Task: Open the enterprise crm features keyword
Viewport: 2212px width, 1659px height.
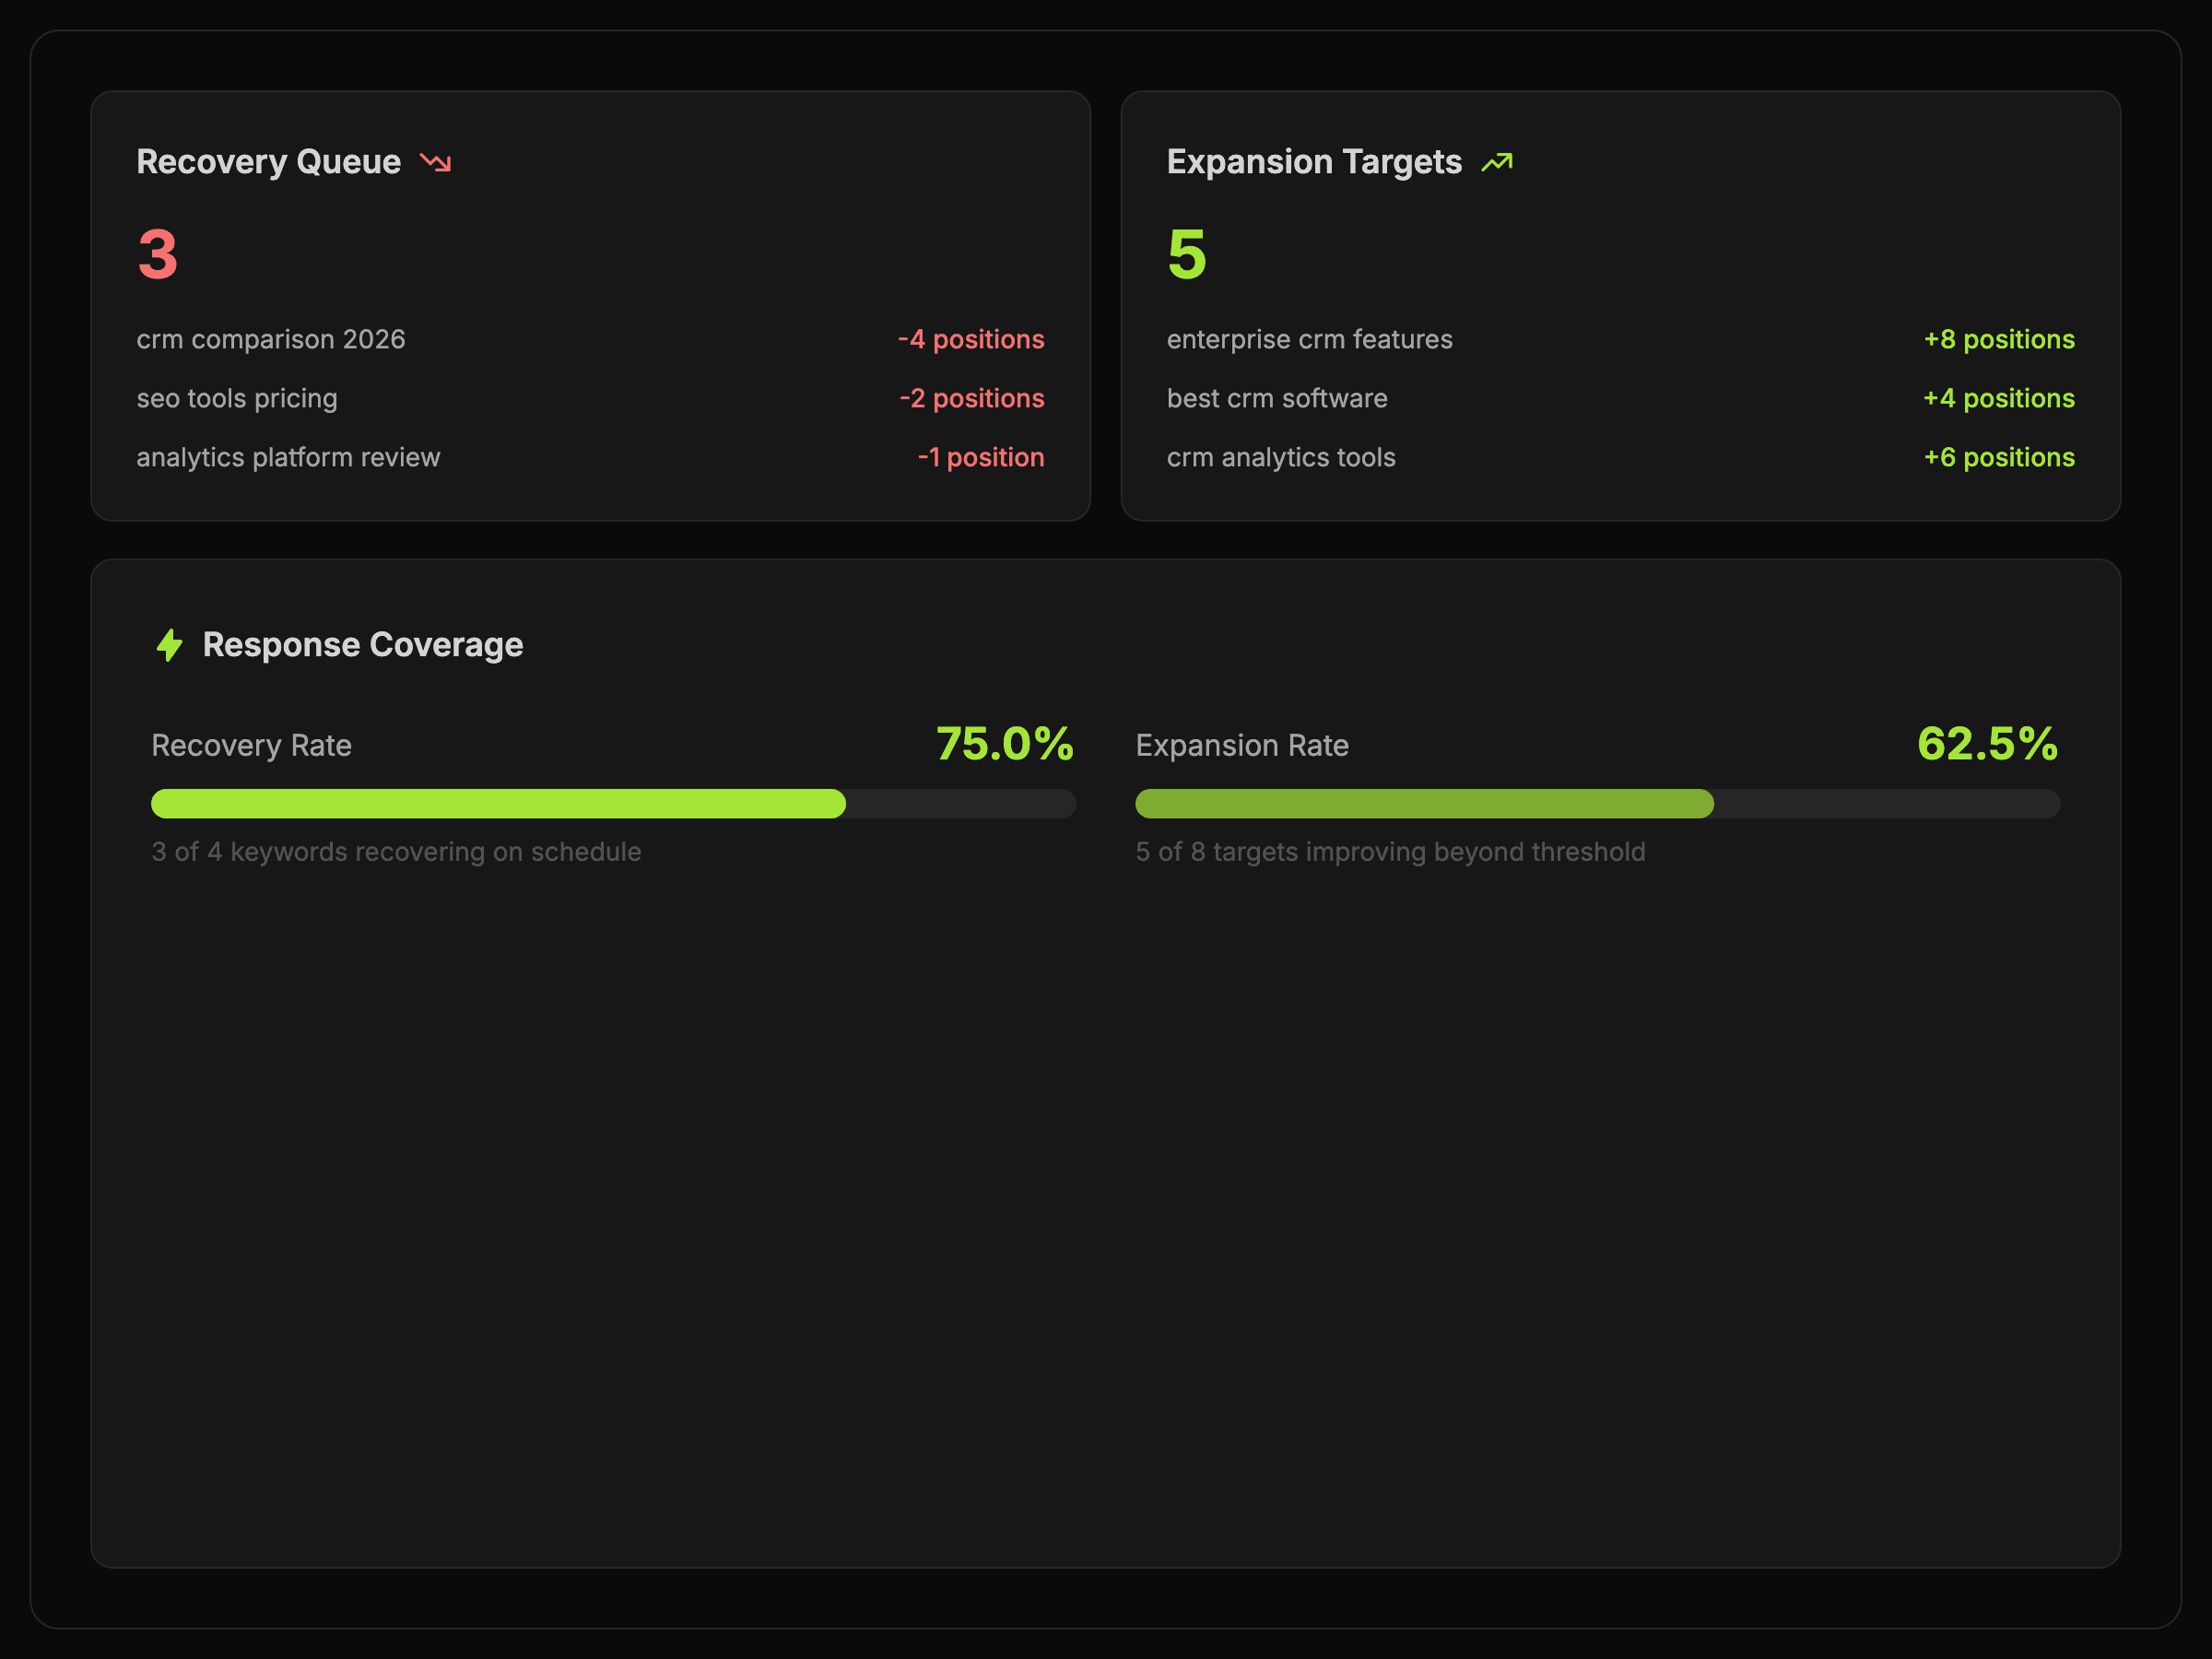Action: click(1309, 340)
